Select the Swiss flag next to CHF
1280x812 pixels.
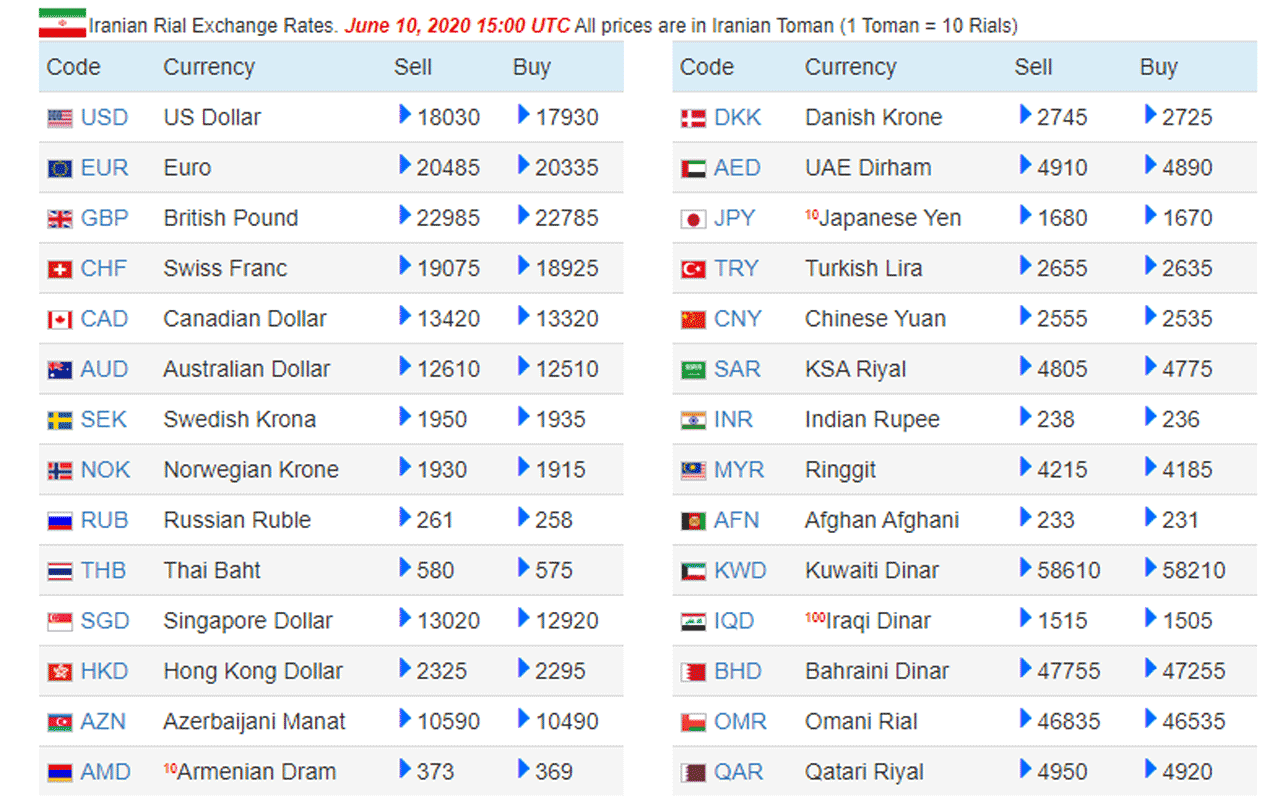[60, 270]
